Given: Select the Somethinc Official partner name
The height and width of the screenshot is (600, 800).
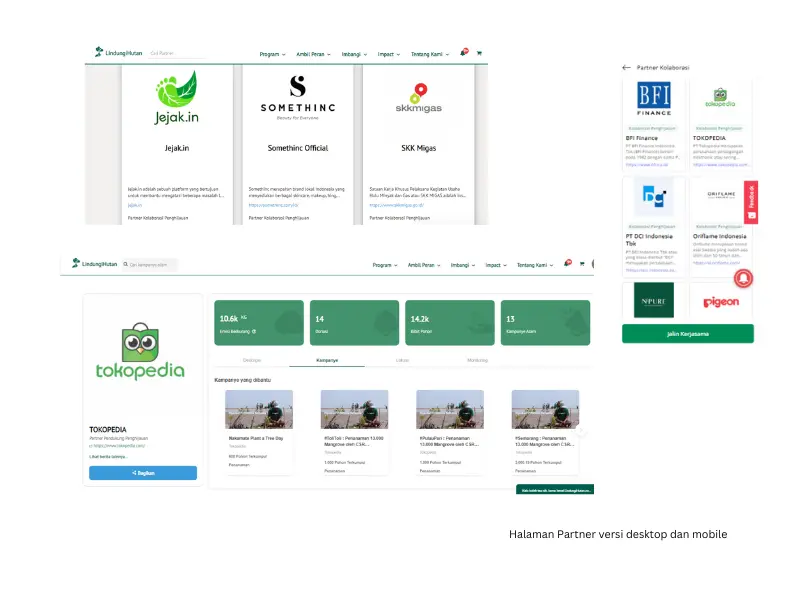Looking at the screenshot, I should (298, 148).
